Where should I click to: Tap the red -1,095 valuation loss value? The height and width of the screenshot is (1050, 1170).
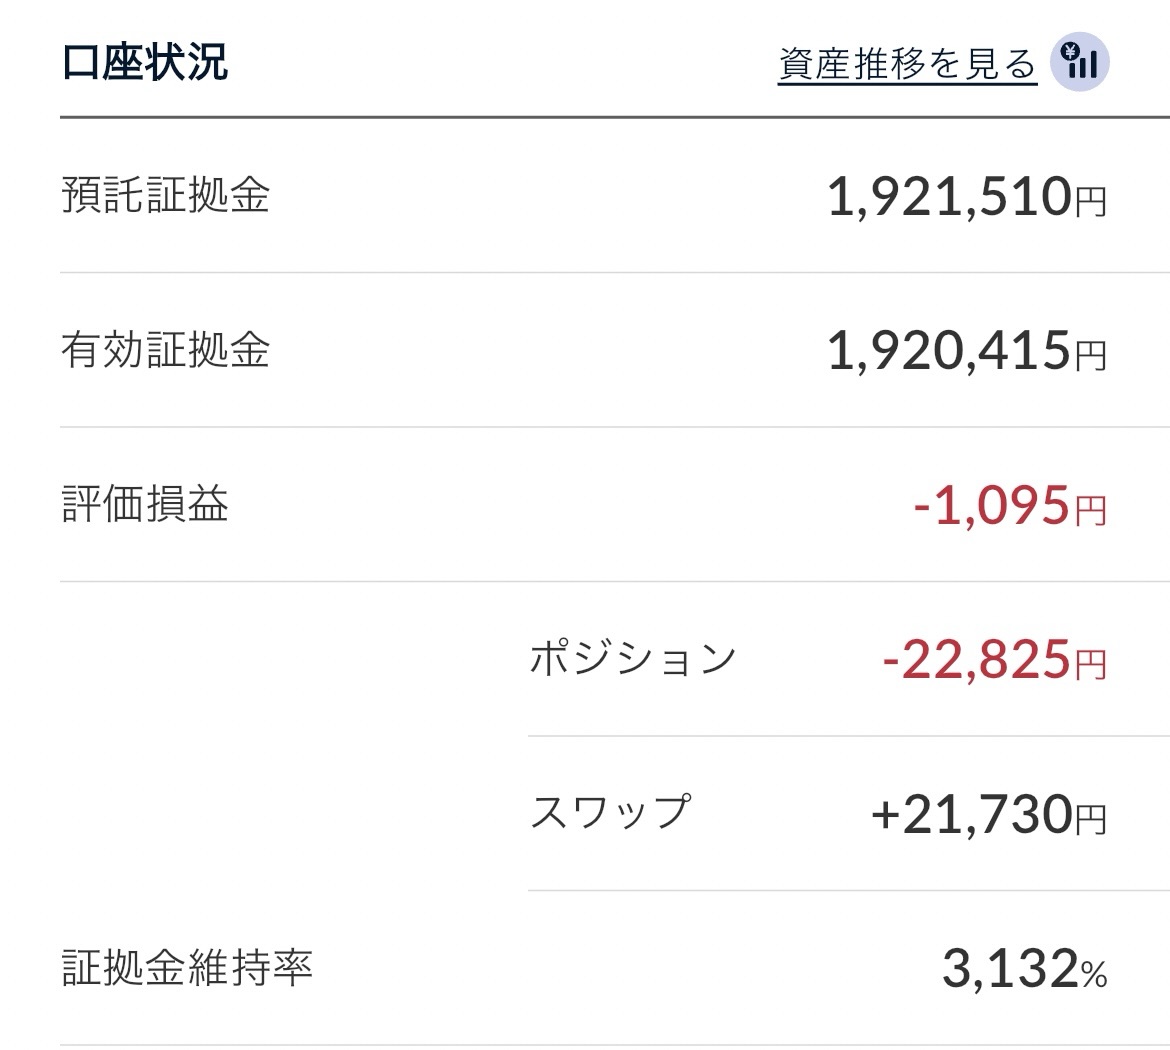[x=991, y=506]
